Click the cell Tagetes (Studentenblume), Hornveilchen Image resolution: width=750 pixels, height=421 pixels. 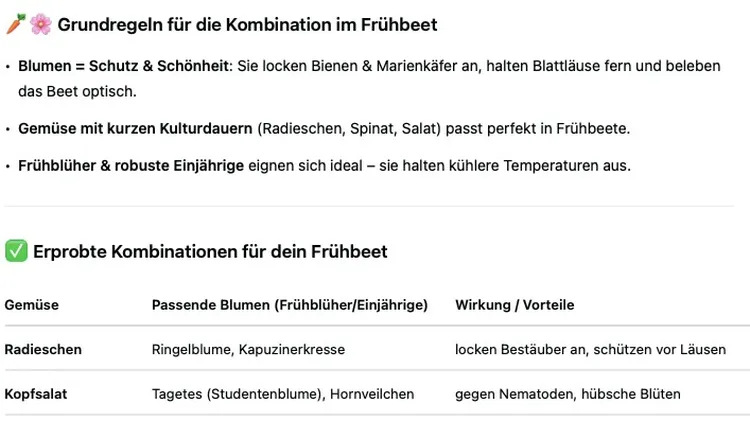point(283,394)
